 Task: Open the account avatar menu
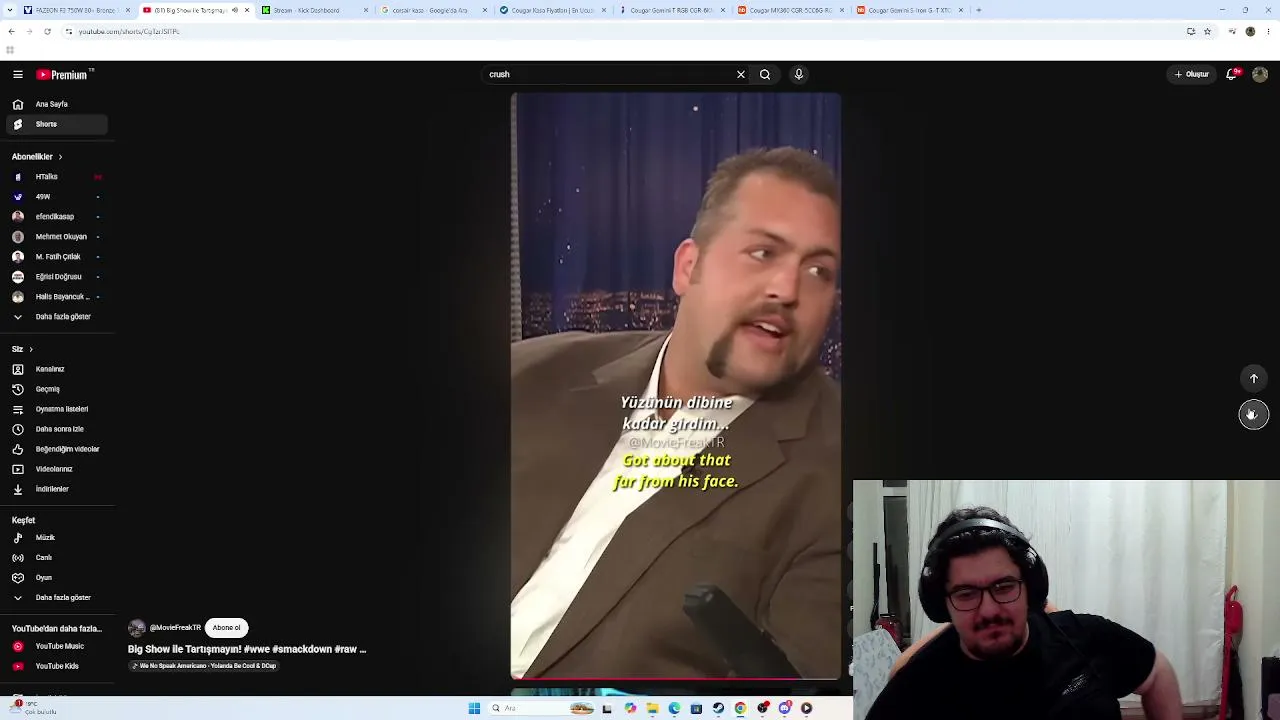pyautogui.click(x=1260, y=74)
